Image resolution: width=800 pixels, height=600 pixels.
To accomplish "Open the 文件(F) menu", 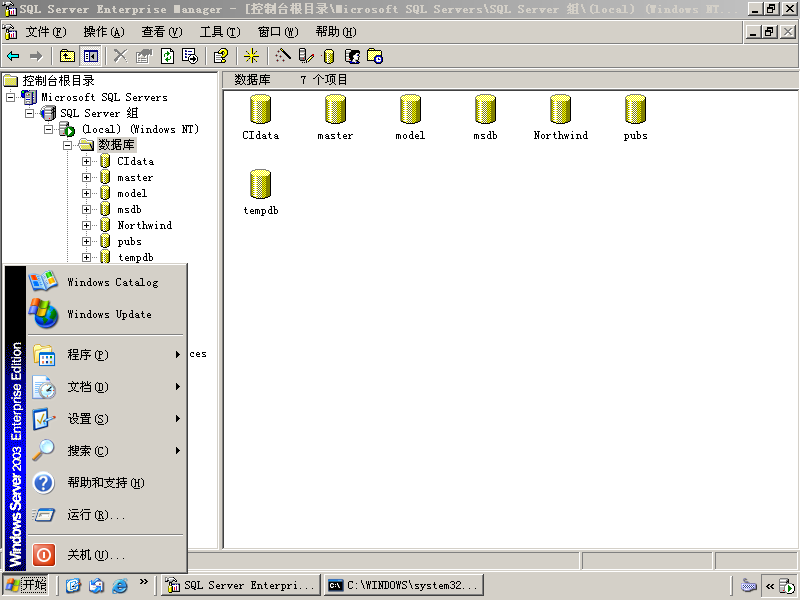I will click(x=46, y=32).
